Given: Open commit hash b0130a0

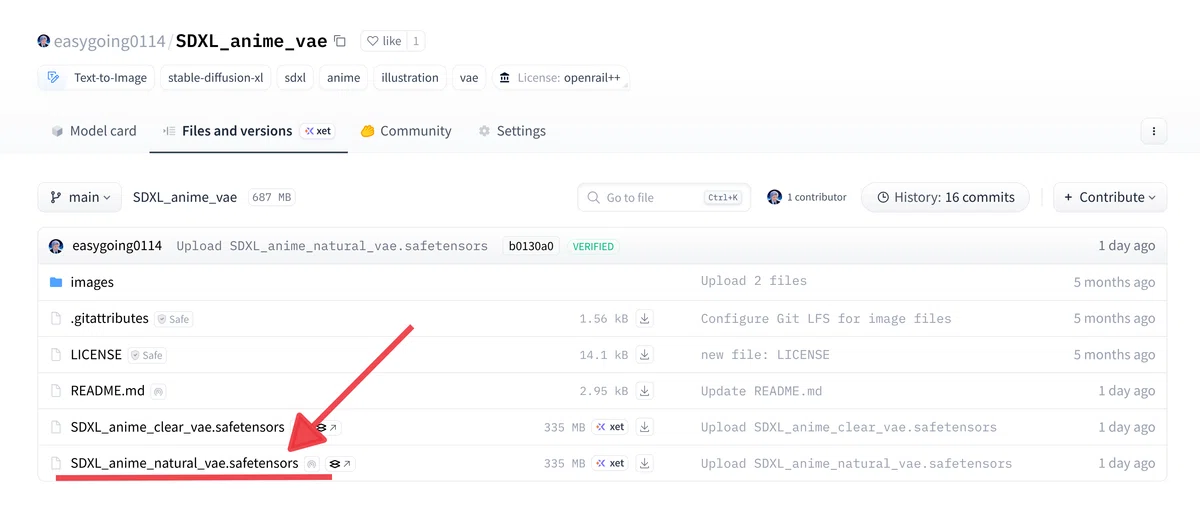Looking at the screenshot, I should [x=531, y=245].
